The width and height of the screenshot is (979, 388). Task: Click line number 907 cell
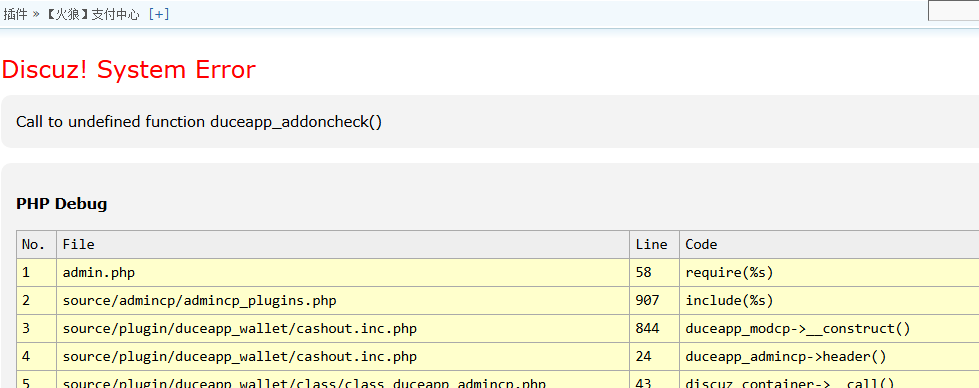[x=654, y=301]
